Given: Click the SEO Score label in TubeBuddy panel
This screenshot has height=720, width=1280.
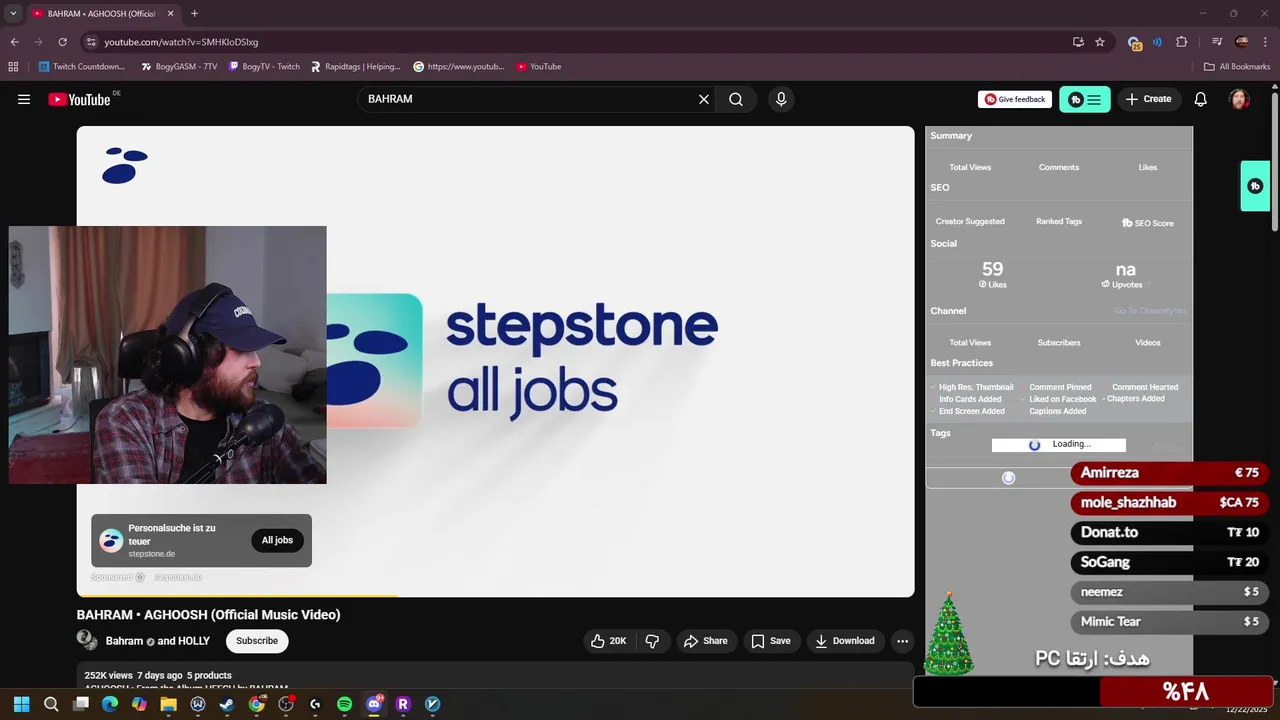Looking at the screenshot, I should (x=1148, y=223).
